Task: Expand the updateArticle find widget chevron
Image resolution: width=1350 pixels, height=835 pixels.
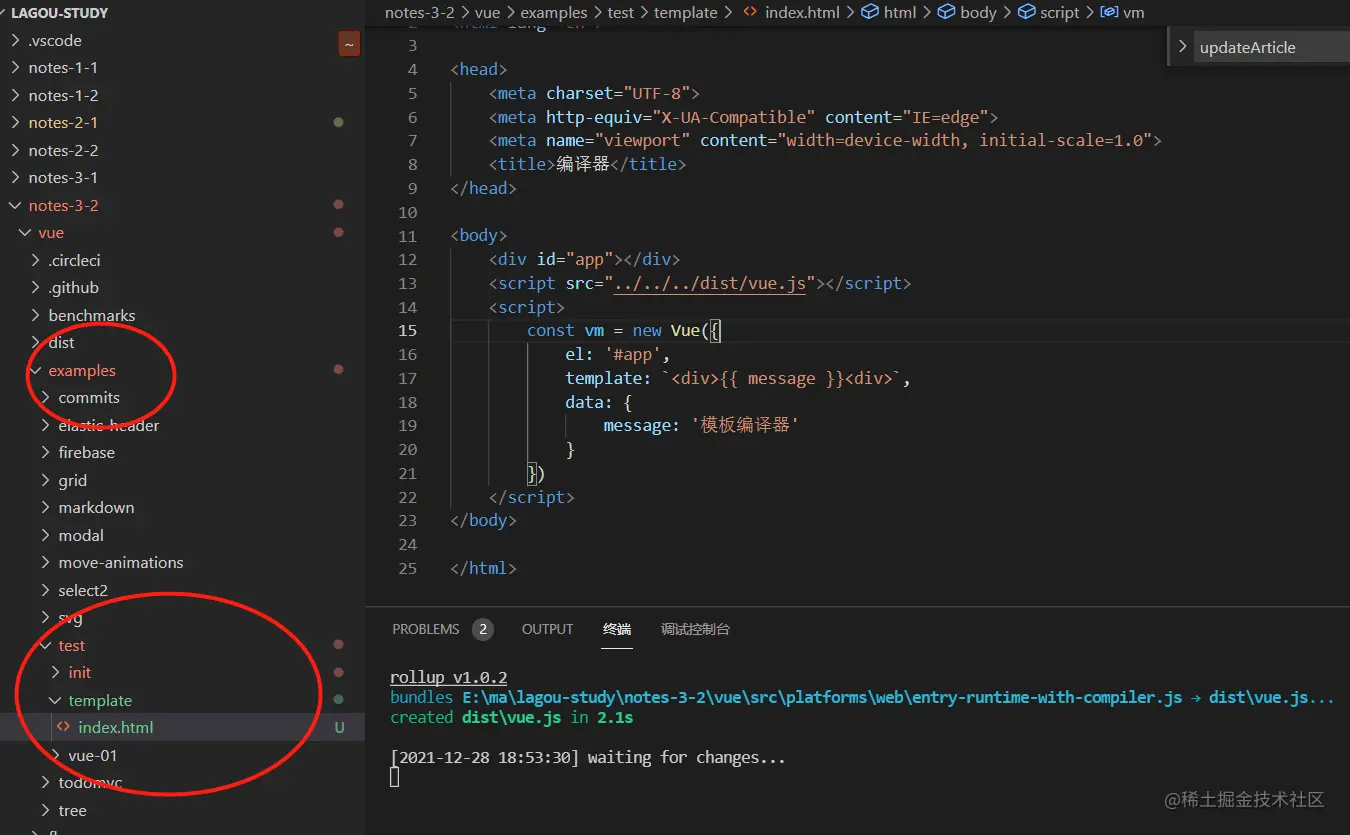Action: tap(1182, 47)
